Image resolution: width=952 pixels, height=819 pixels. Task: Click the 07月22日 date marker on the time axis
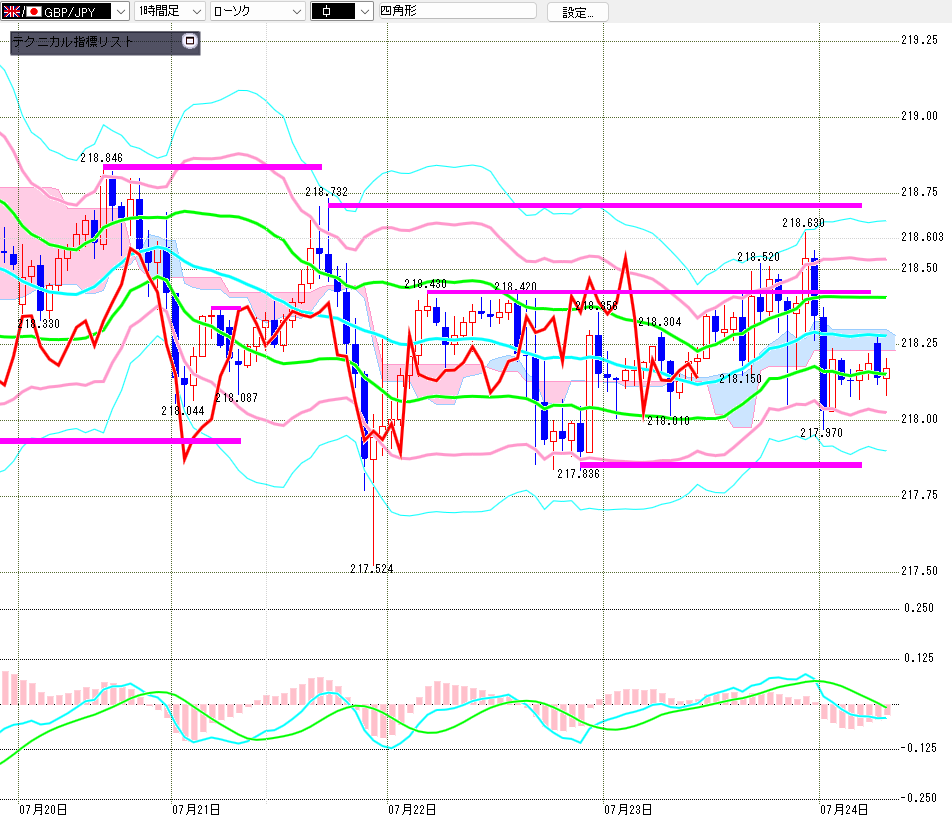[412, 809]
